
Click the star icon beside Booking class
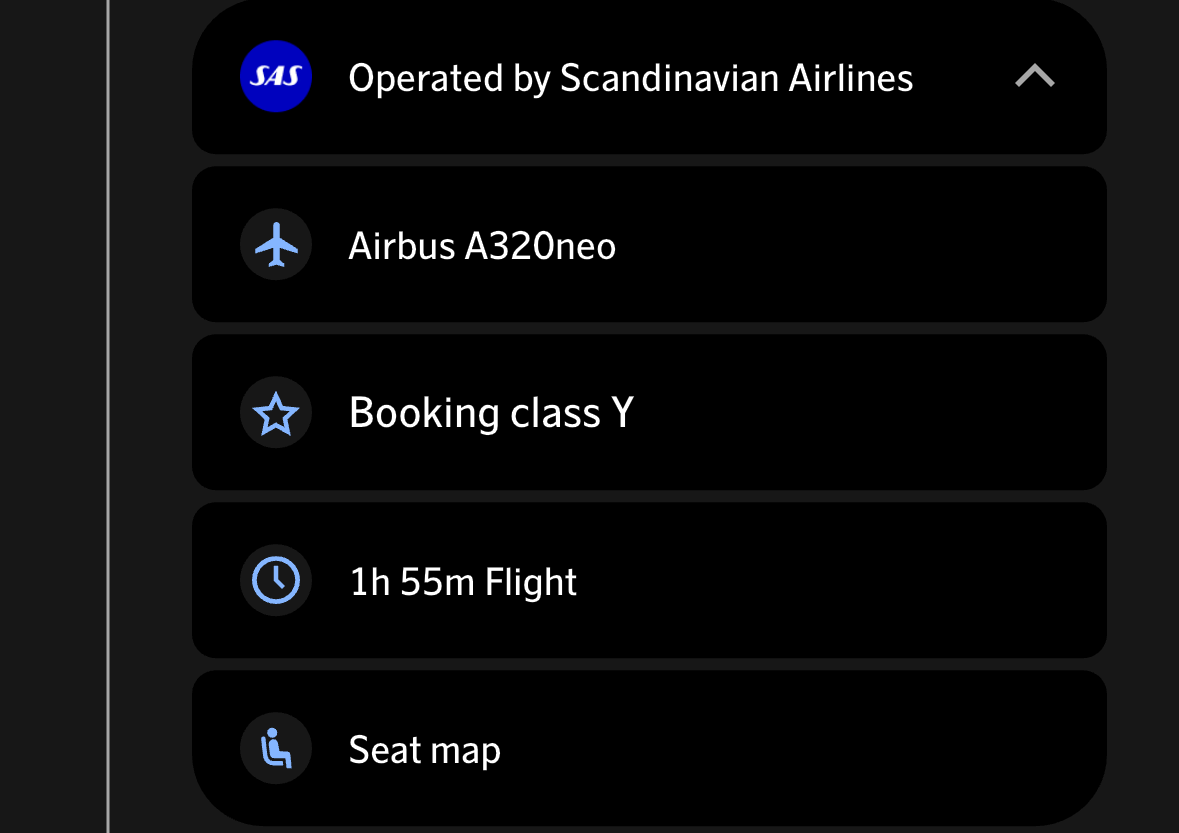[276, 413]
